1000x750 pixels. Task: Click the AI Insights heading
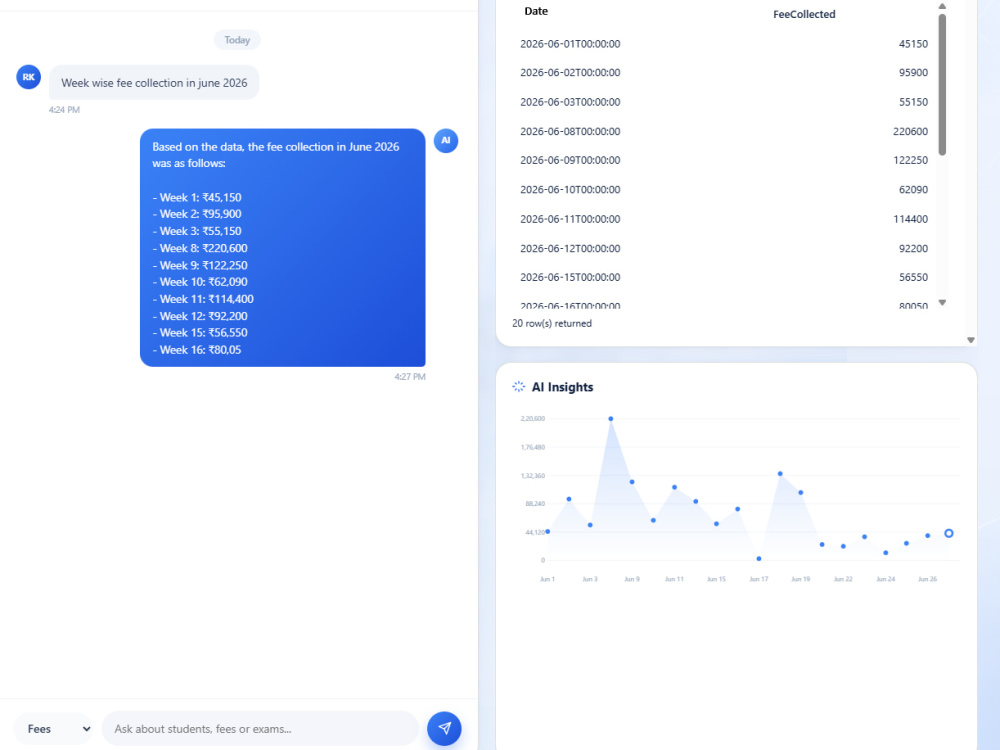[562, 386]
